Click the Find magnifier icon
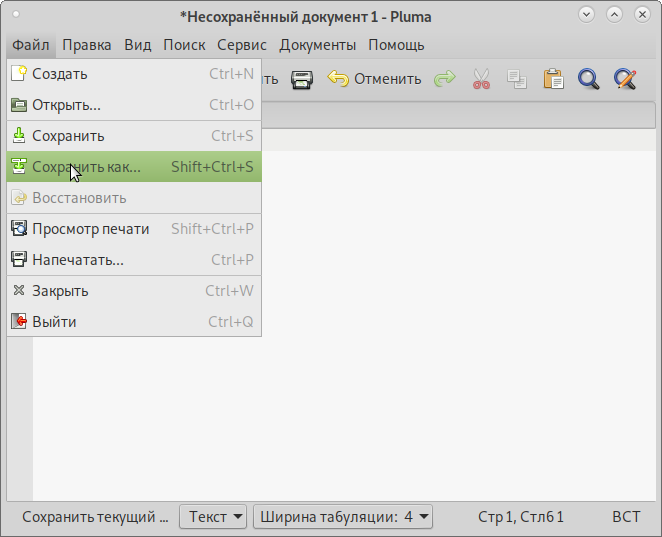662x537 pixels. tap(588, 79)
